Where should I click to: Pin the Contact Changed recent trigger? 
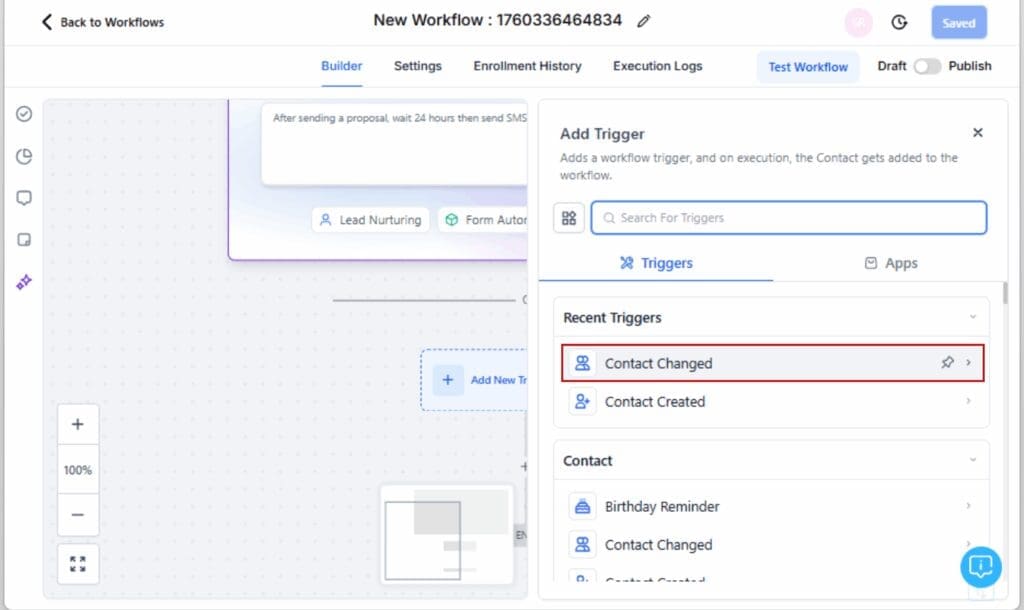point(947,363)
